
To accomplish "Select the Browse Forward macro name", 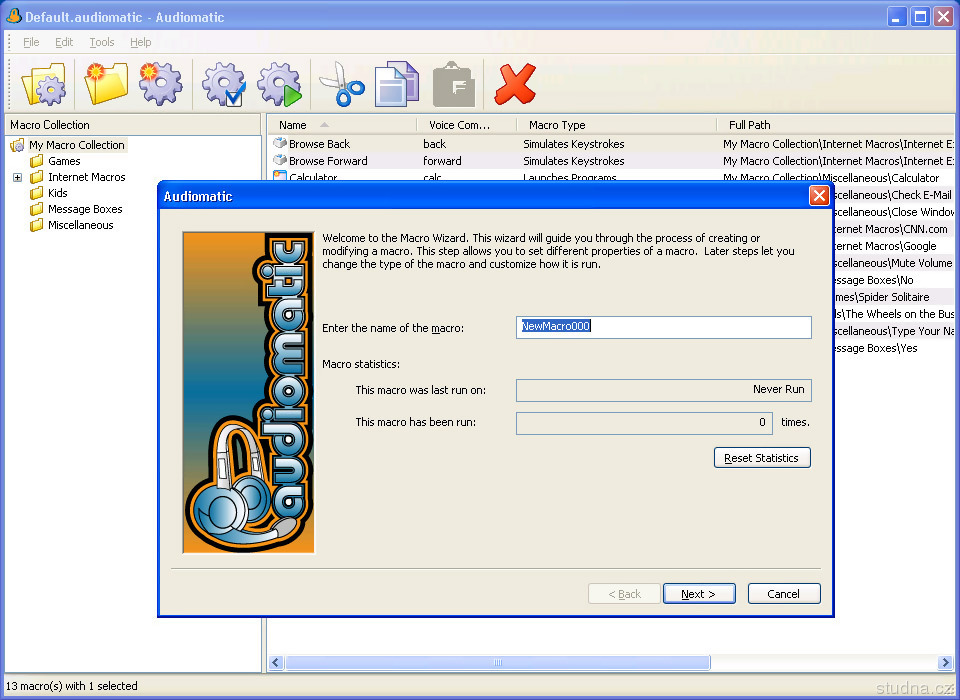I will 328,161.
